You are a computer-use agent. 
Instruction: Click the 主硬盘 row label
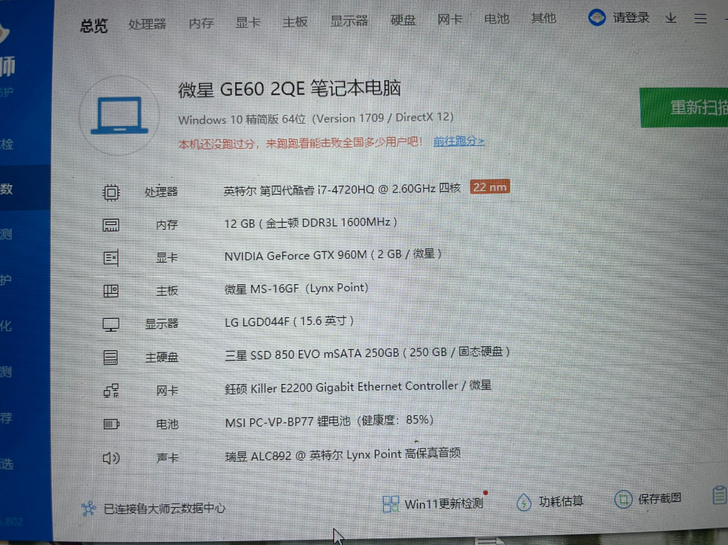[x=162, y=357]
